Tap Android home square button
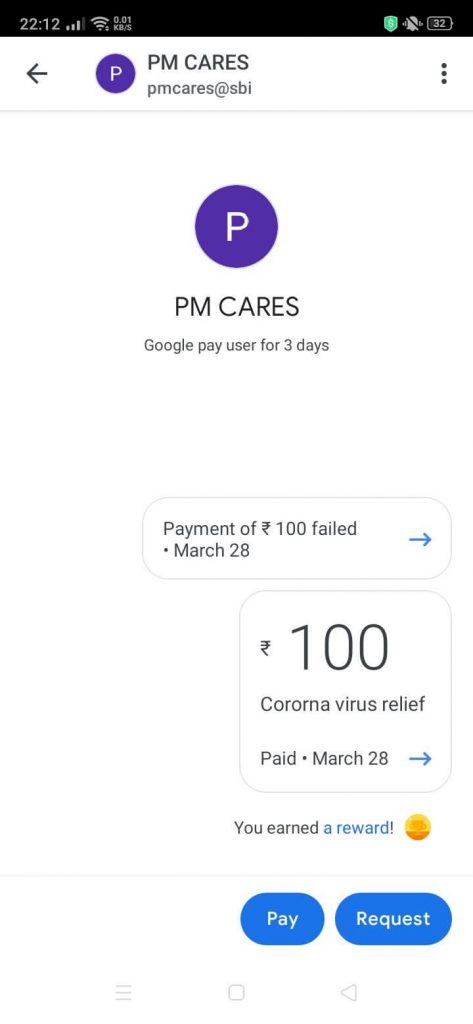473x1024 pixels. tap(236, 993)
